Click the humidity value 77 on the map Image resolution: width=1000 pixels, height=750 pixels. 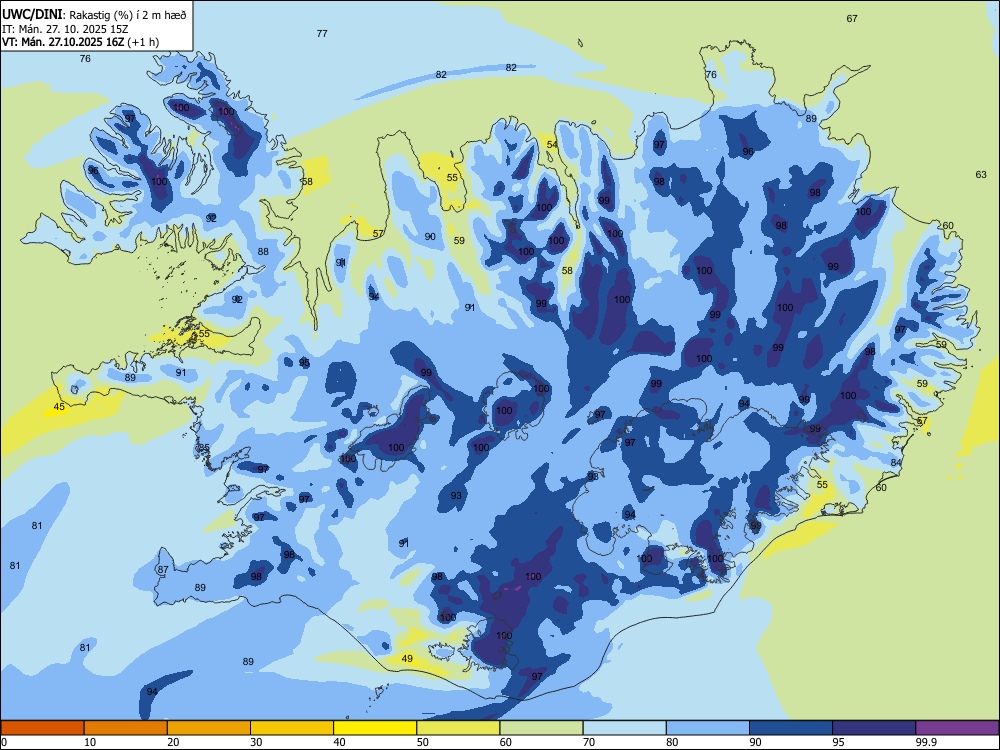pos(322,33)
